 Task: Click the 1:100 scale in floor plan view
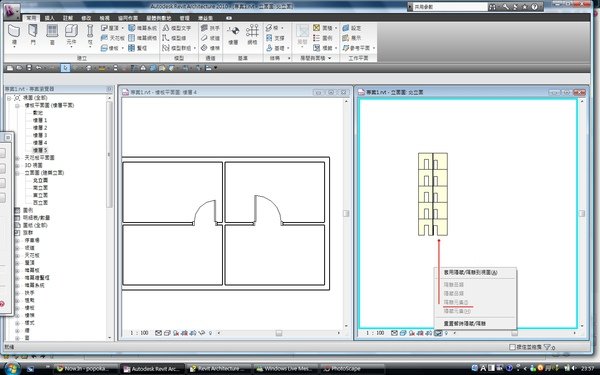tap(139, 333)
